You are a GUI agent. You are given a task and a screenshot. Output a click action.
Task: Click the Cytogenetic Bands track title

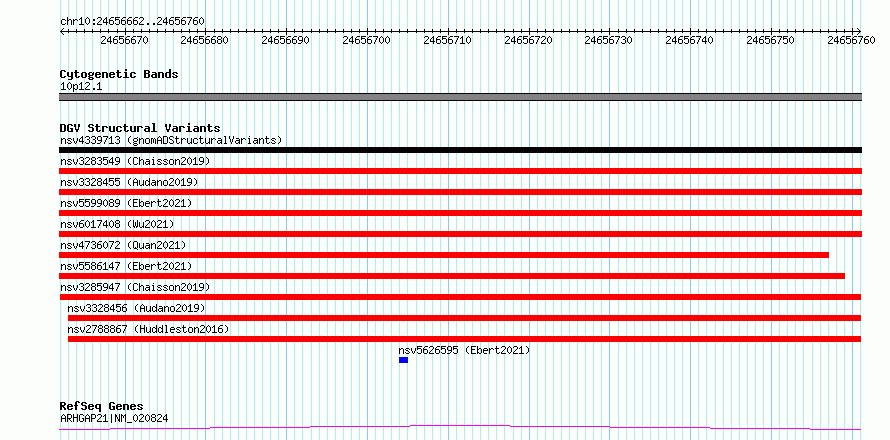119,74
